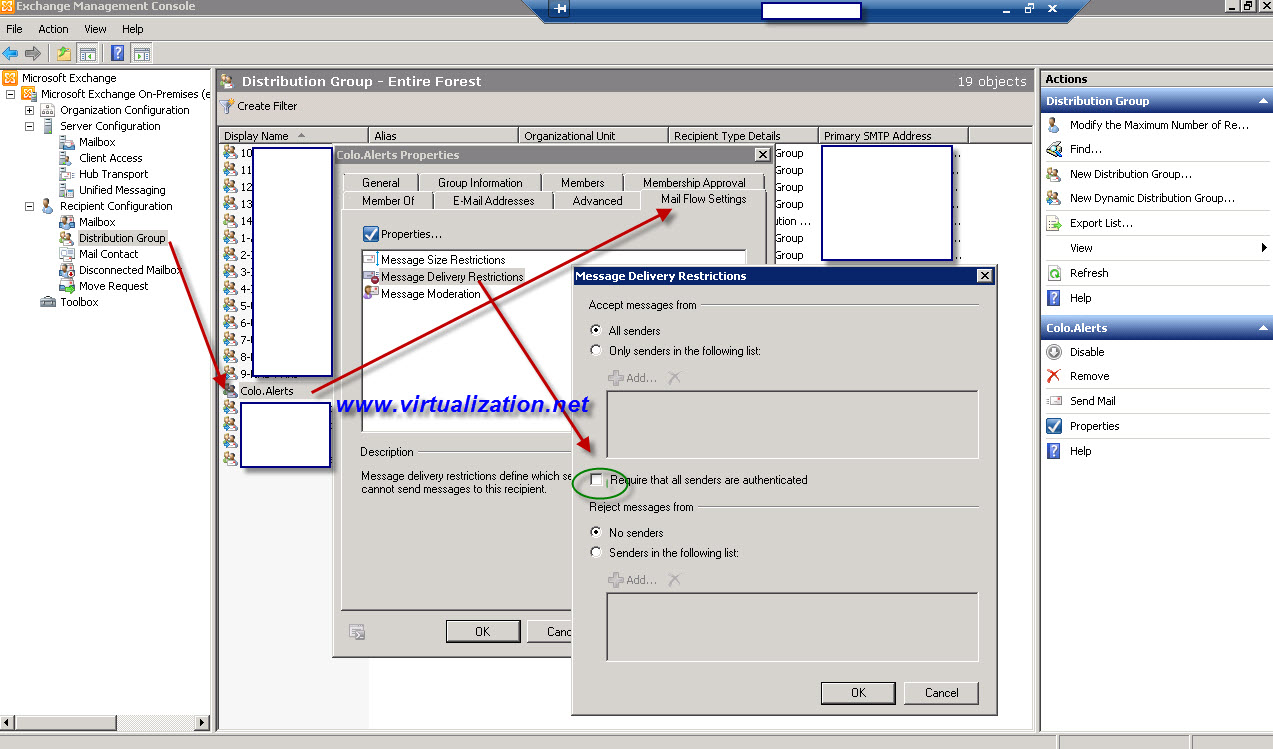Open the View submenu in Actions pane
The width and height of the screenshot is (1273, 749).
pyautogui.click(x=1080, y=247)
